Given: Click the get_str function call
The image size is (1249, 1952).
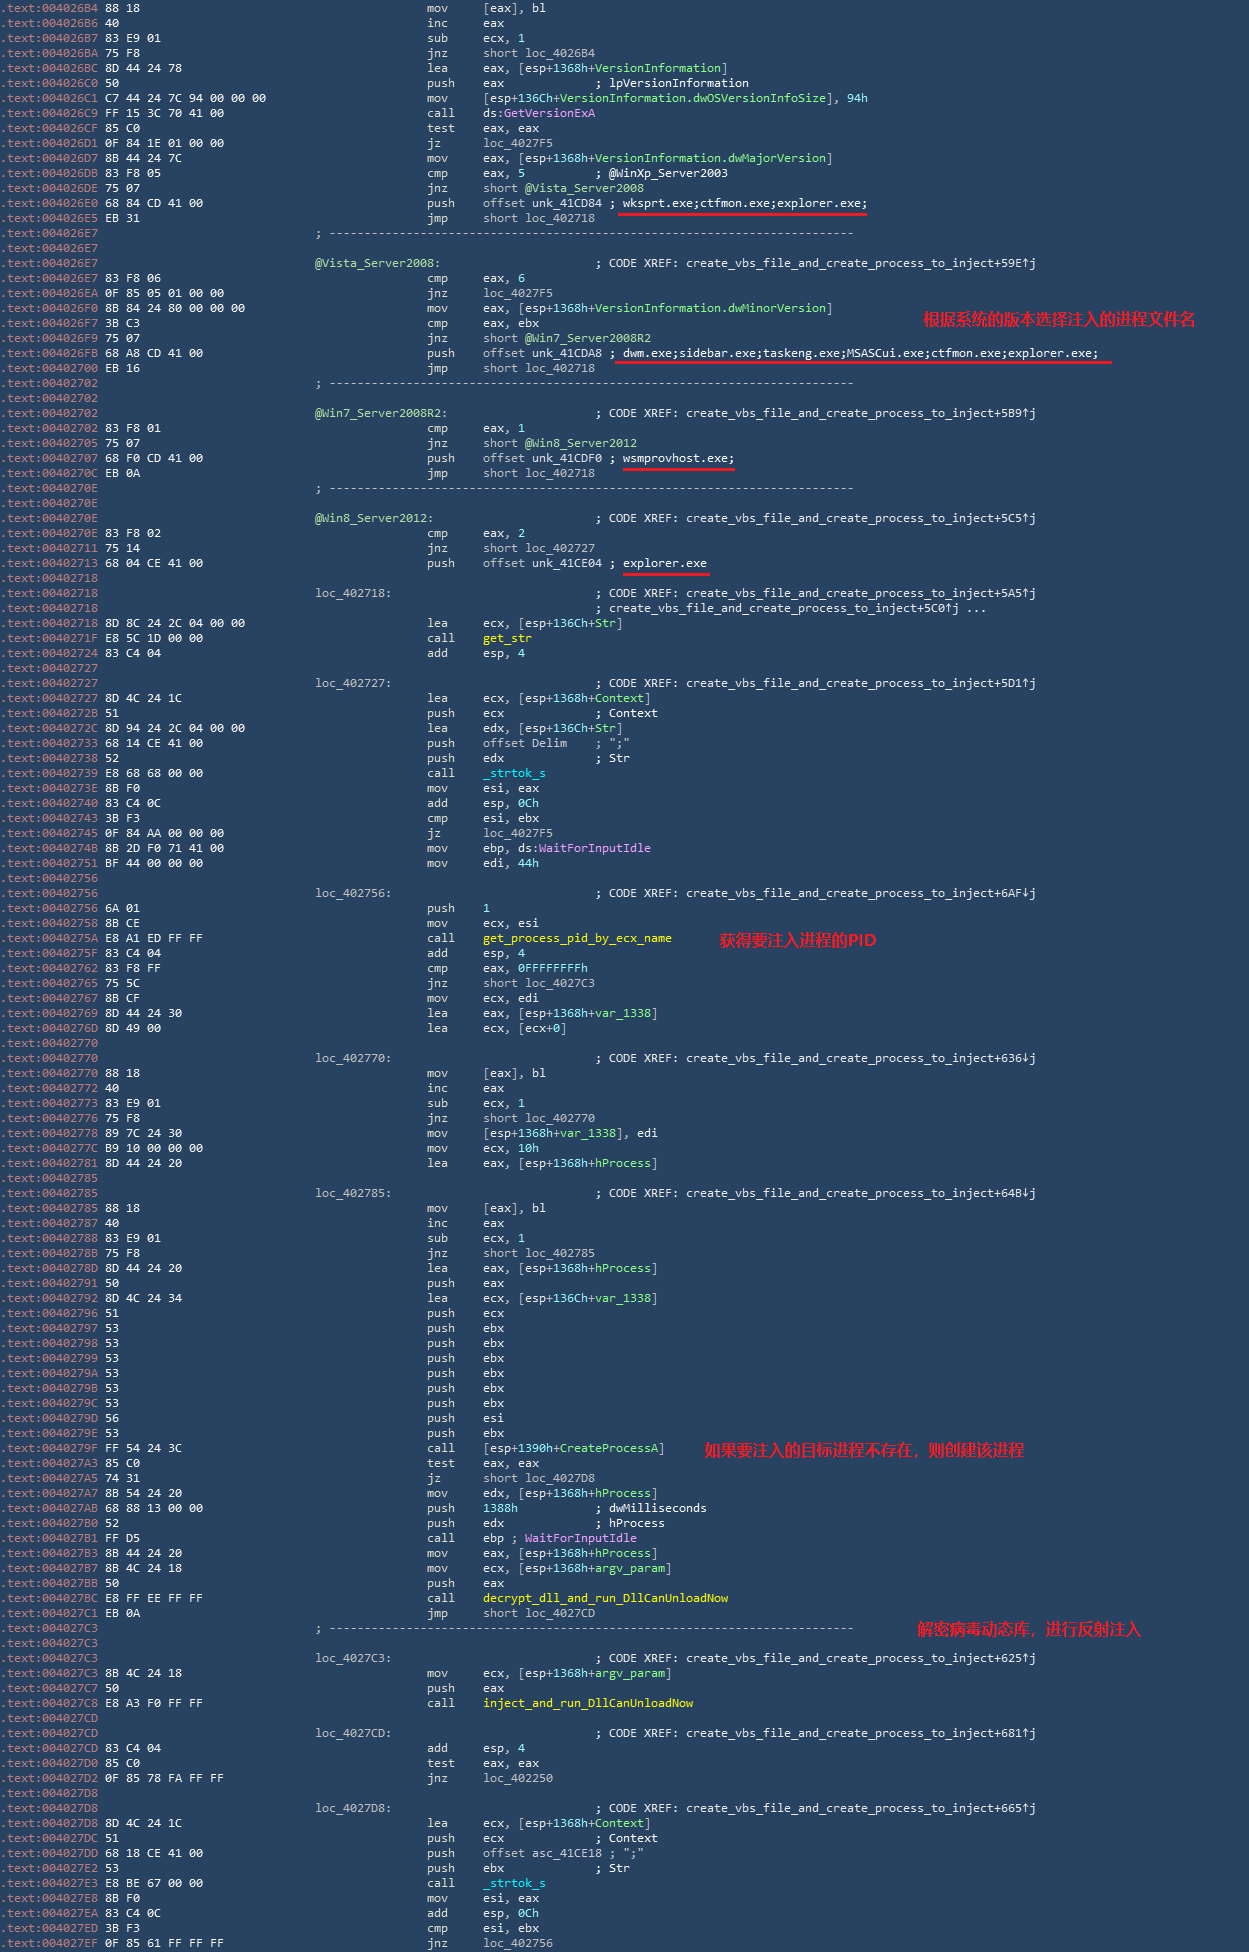Looking at the screenshot, I should tap(507, 638).
